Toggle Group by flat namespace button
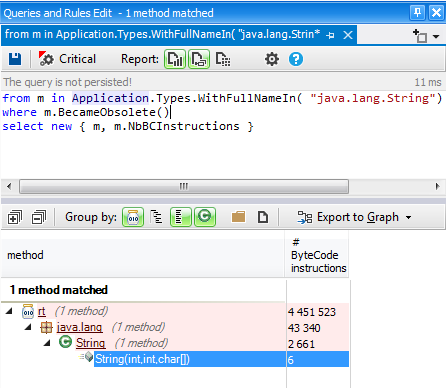 coord(181,217)
